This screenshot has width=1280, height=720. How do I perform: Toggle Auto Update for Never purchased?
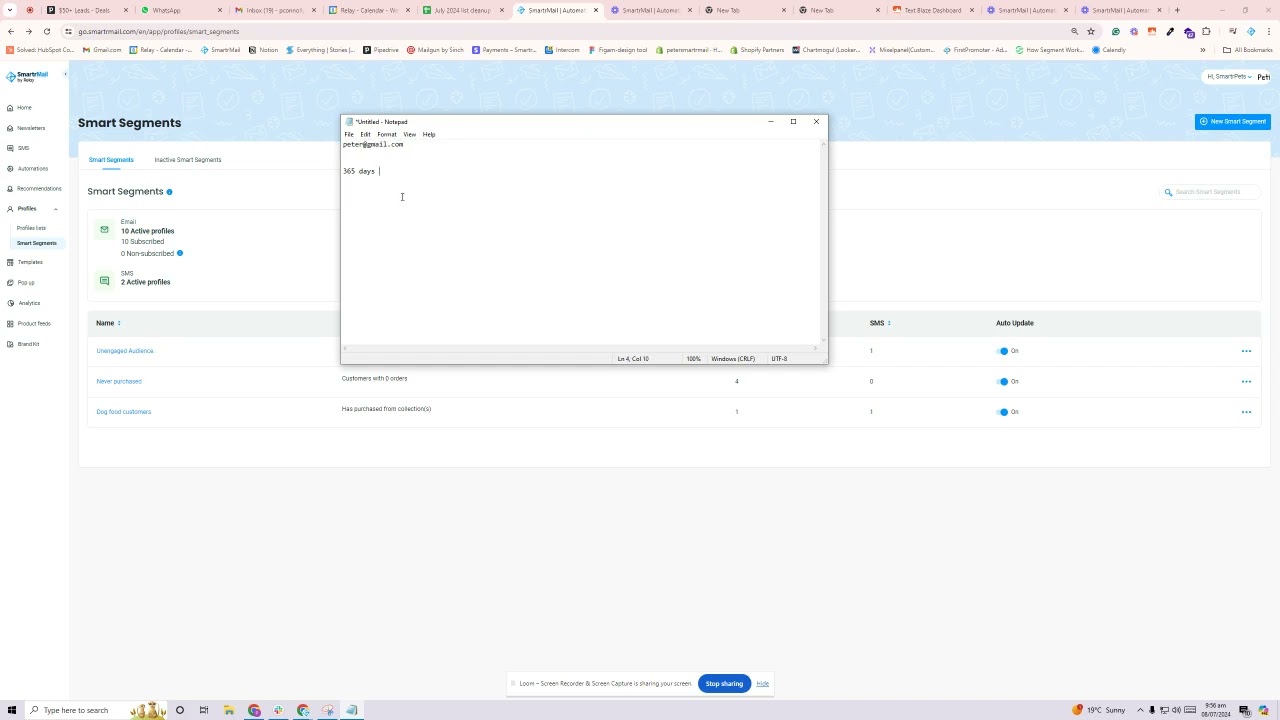tap(1003, 381)
